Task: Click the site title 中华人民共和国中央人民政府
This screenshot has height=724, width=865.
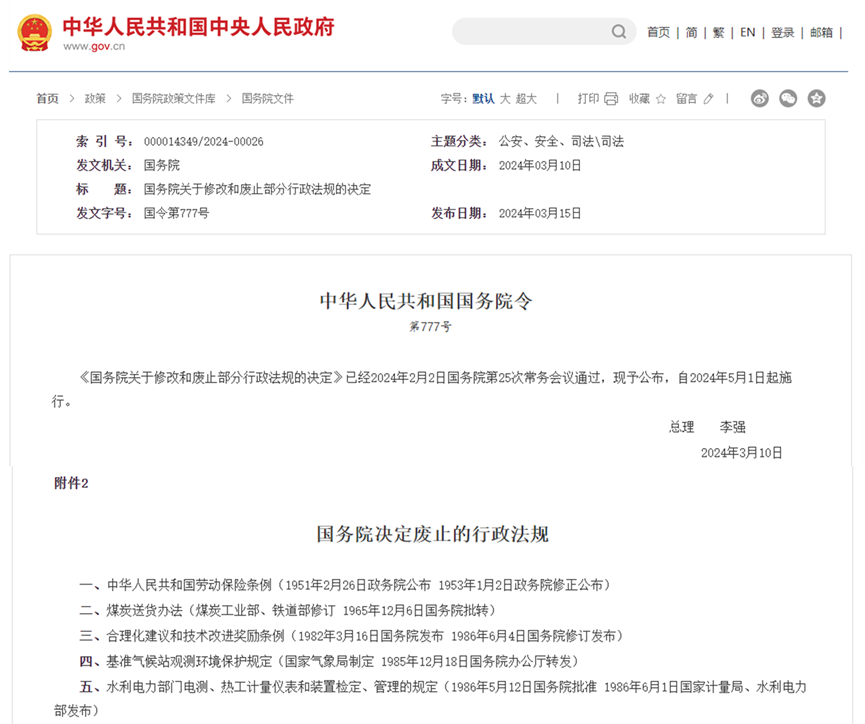Action: [x=199, y=27]
